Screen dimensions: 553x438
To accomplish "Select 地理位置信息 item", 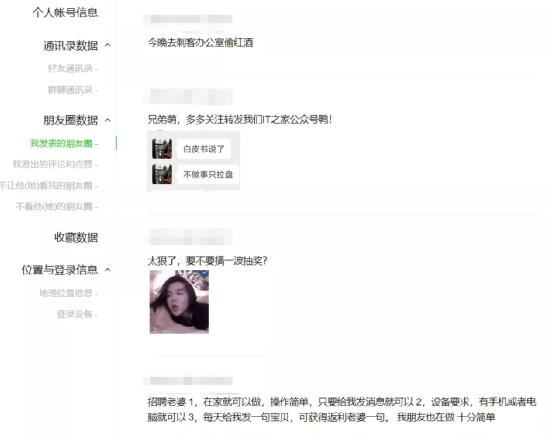I will click(x=66, y=293).
